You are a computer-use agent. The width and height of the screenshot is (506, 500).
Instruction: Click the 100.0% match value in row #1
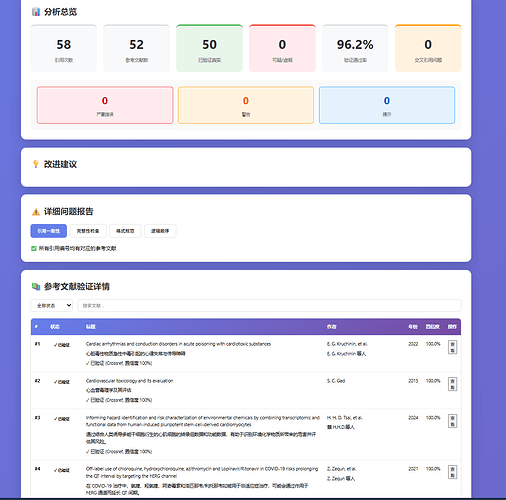[433, 344]
